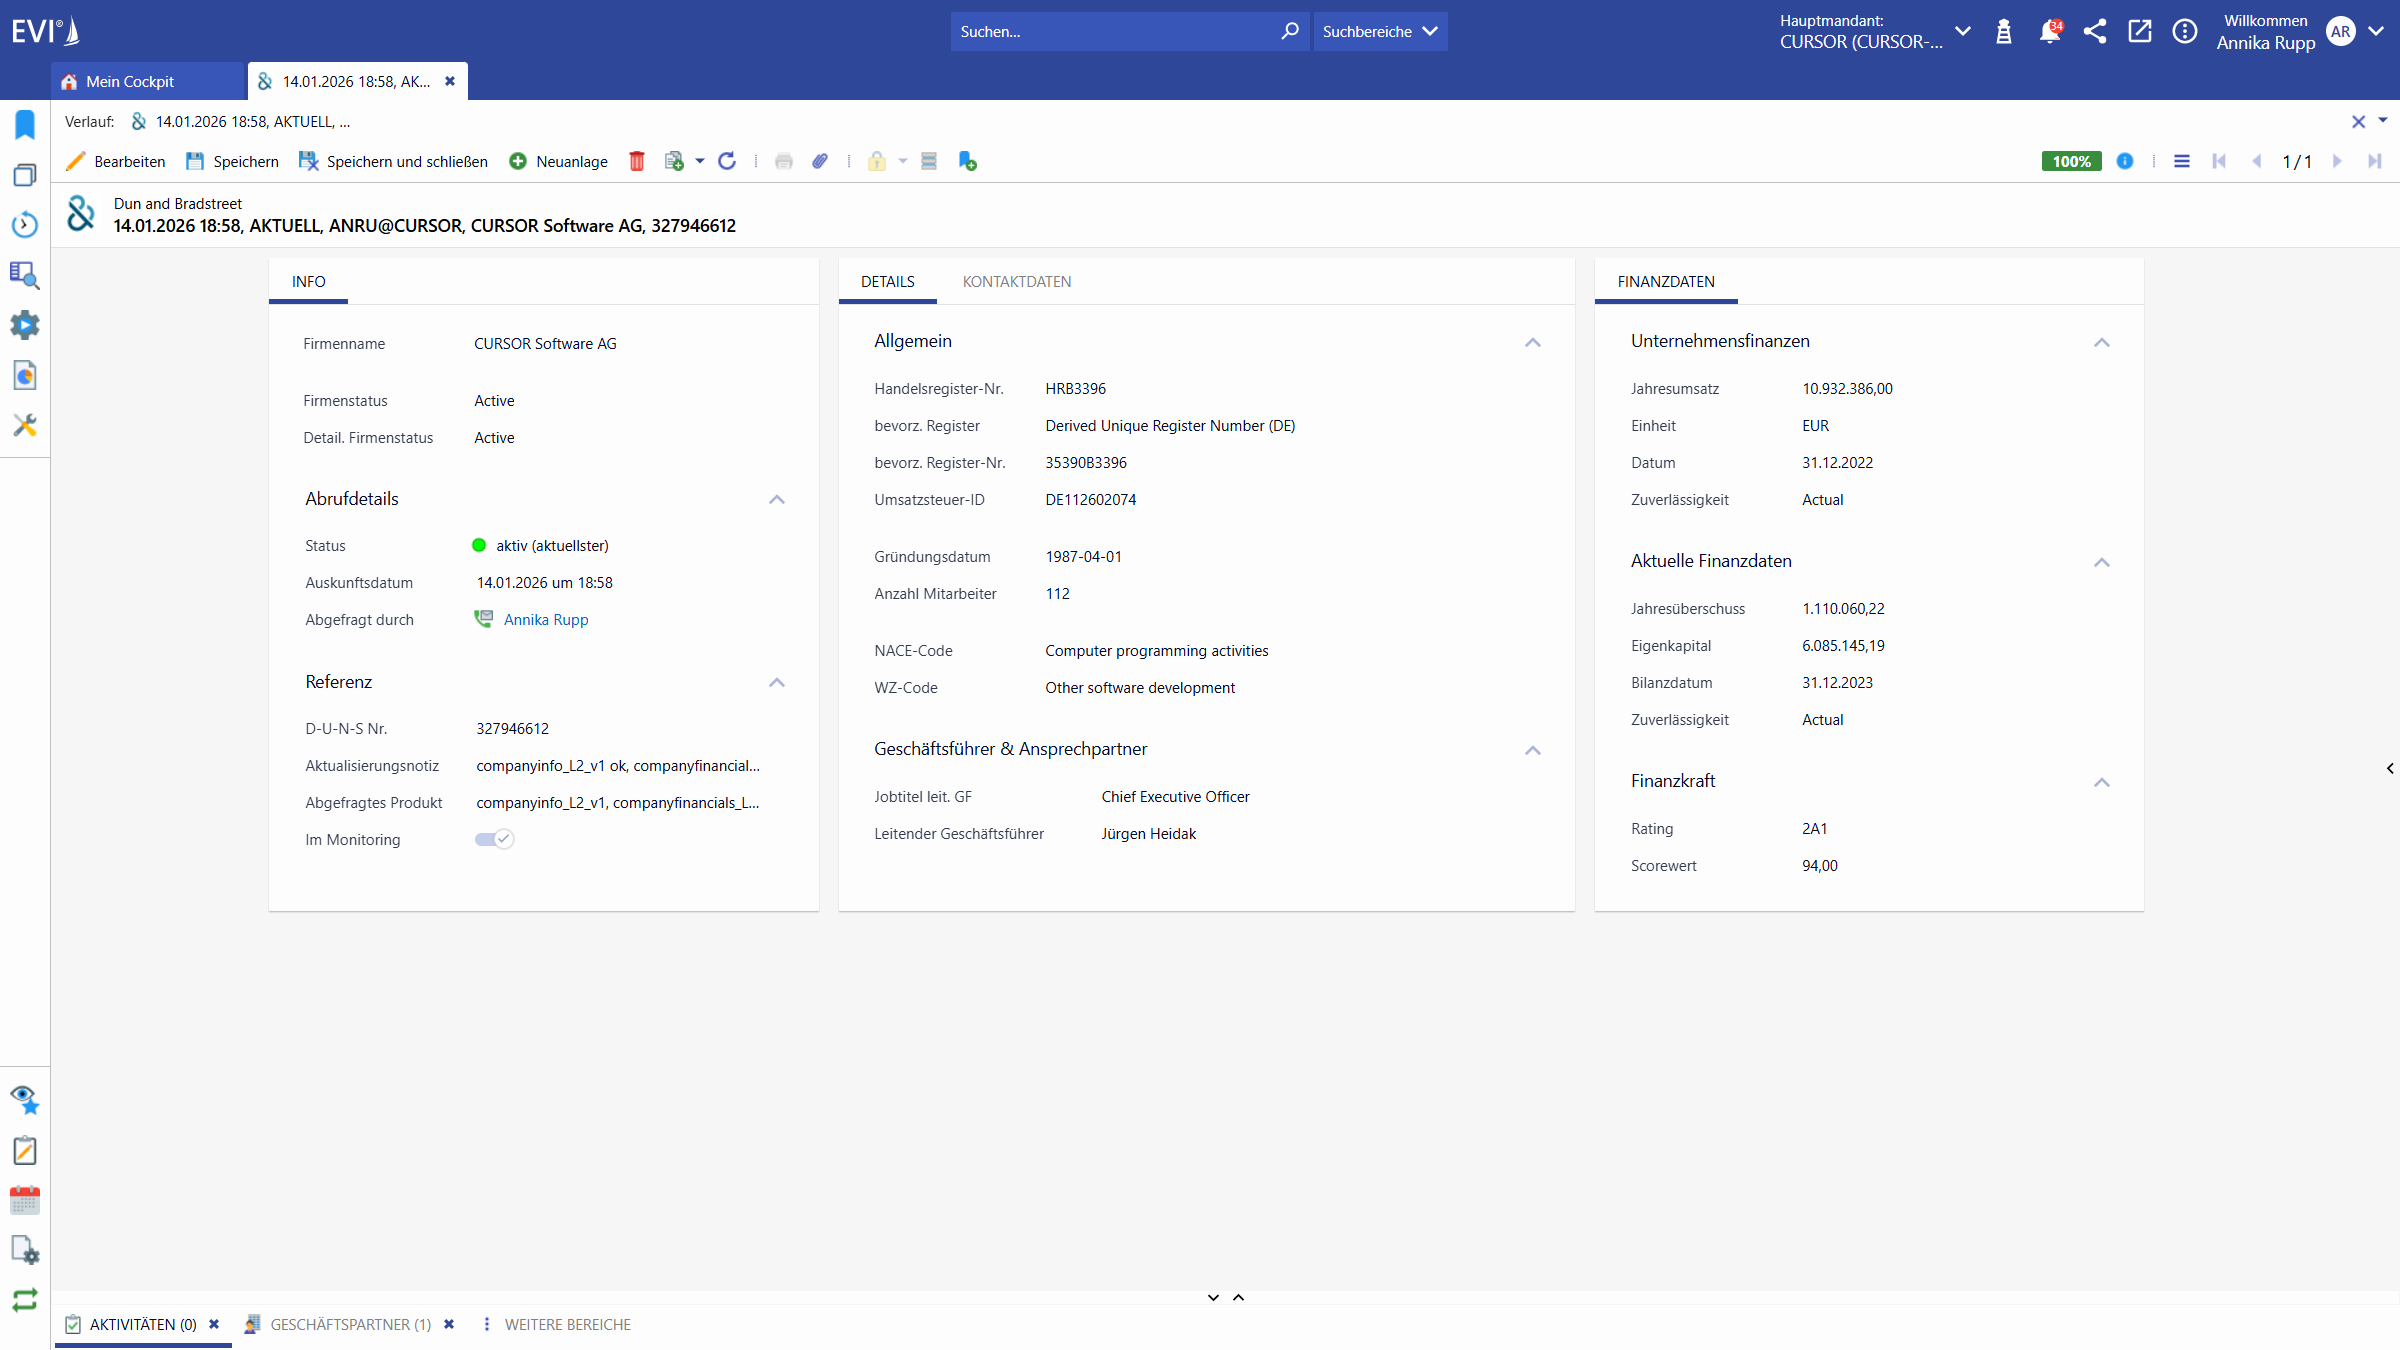
Task: Disable the 'Im Monitoring' toggle
Action: (x=492, y=839)
